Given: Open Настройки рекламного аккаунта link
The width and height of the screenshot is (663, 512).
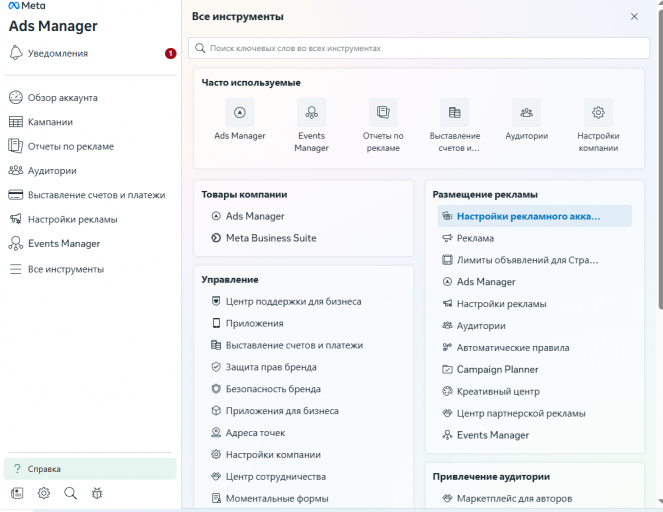Looking at the screenshot, I should pos(528,216).
